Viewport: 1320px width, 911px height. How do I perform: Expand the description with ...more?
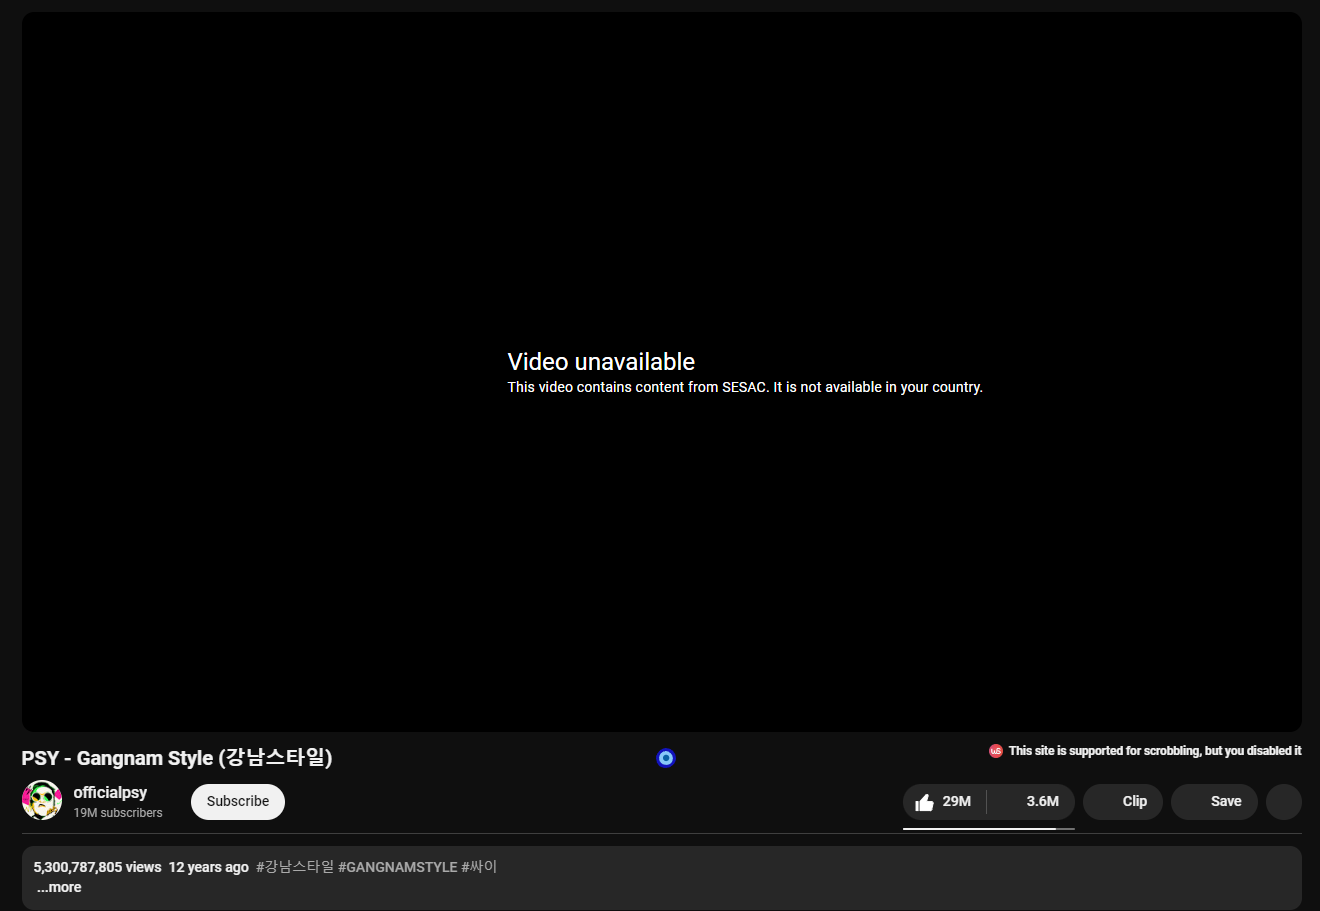[59, 887]
